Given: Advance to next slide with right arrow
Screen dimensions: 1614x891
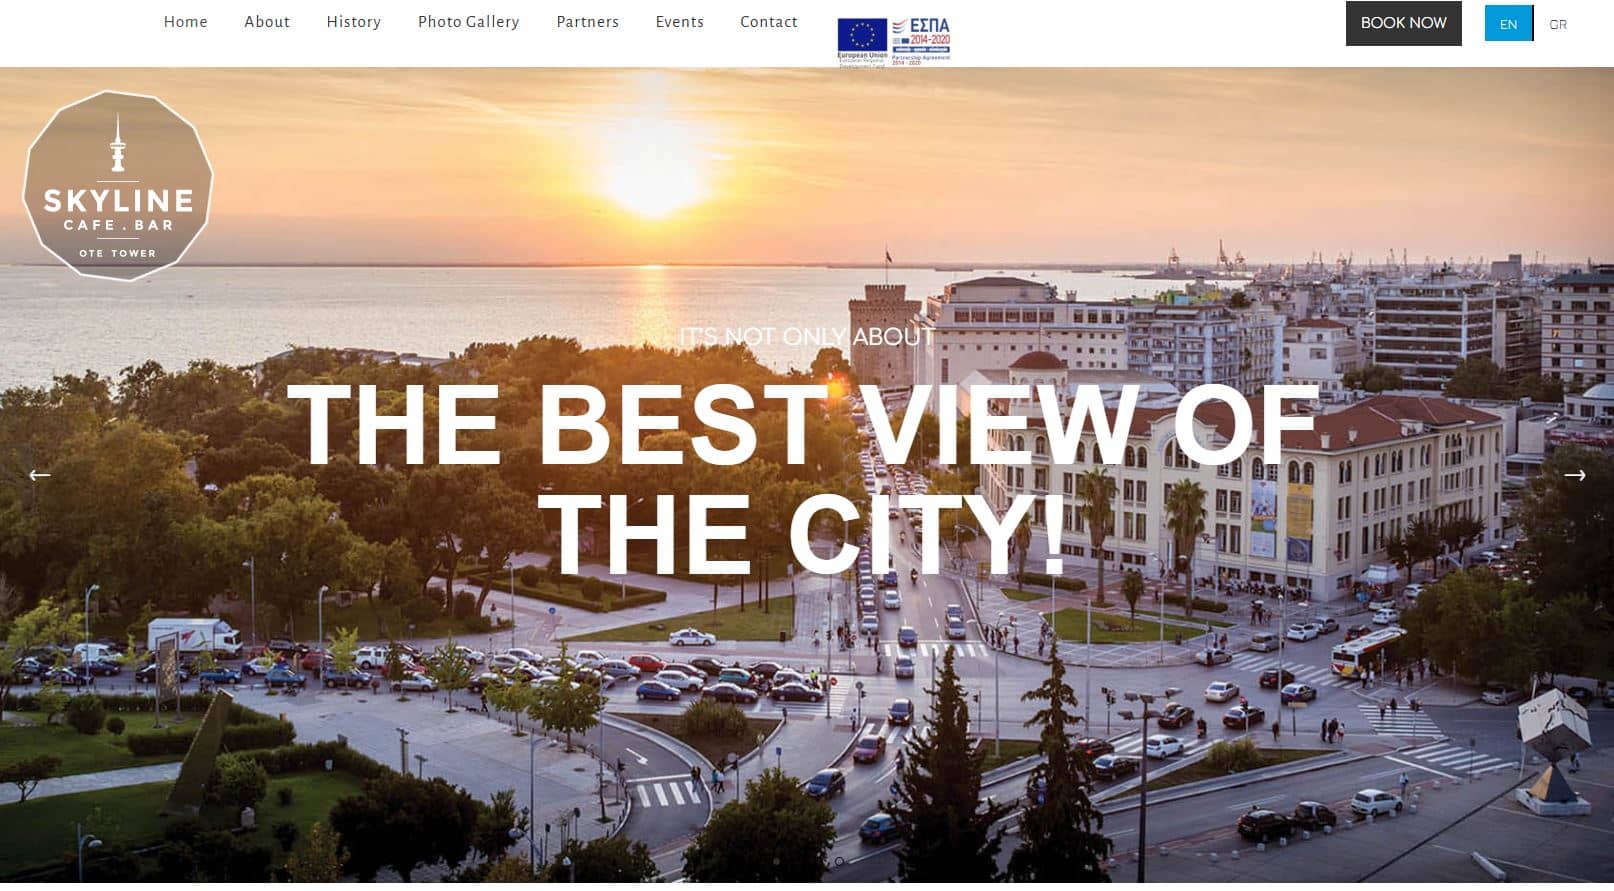Looking at the screenshot, I should pyautogui.click(x=1574, y=475).
